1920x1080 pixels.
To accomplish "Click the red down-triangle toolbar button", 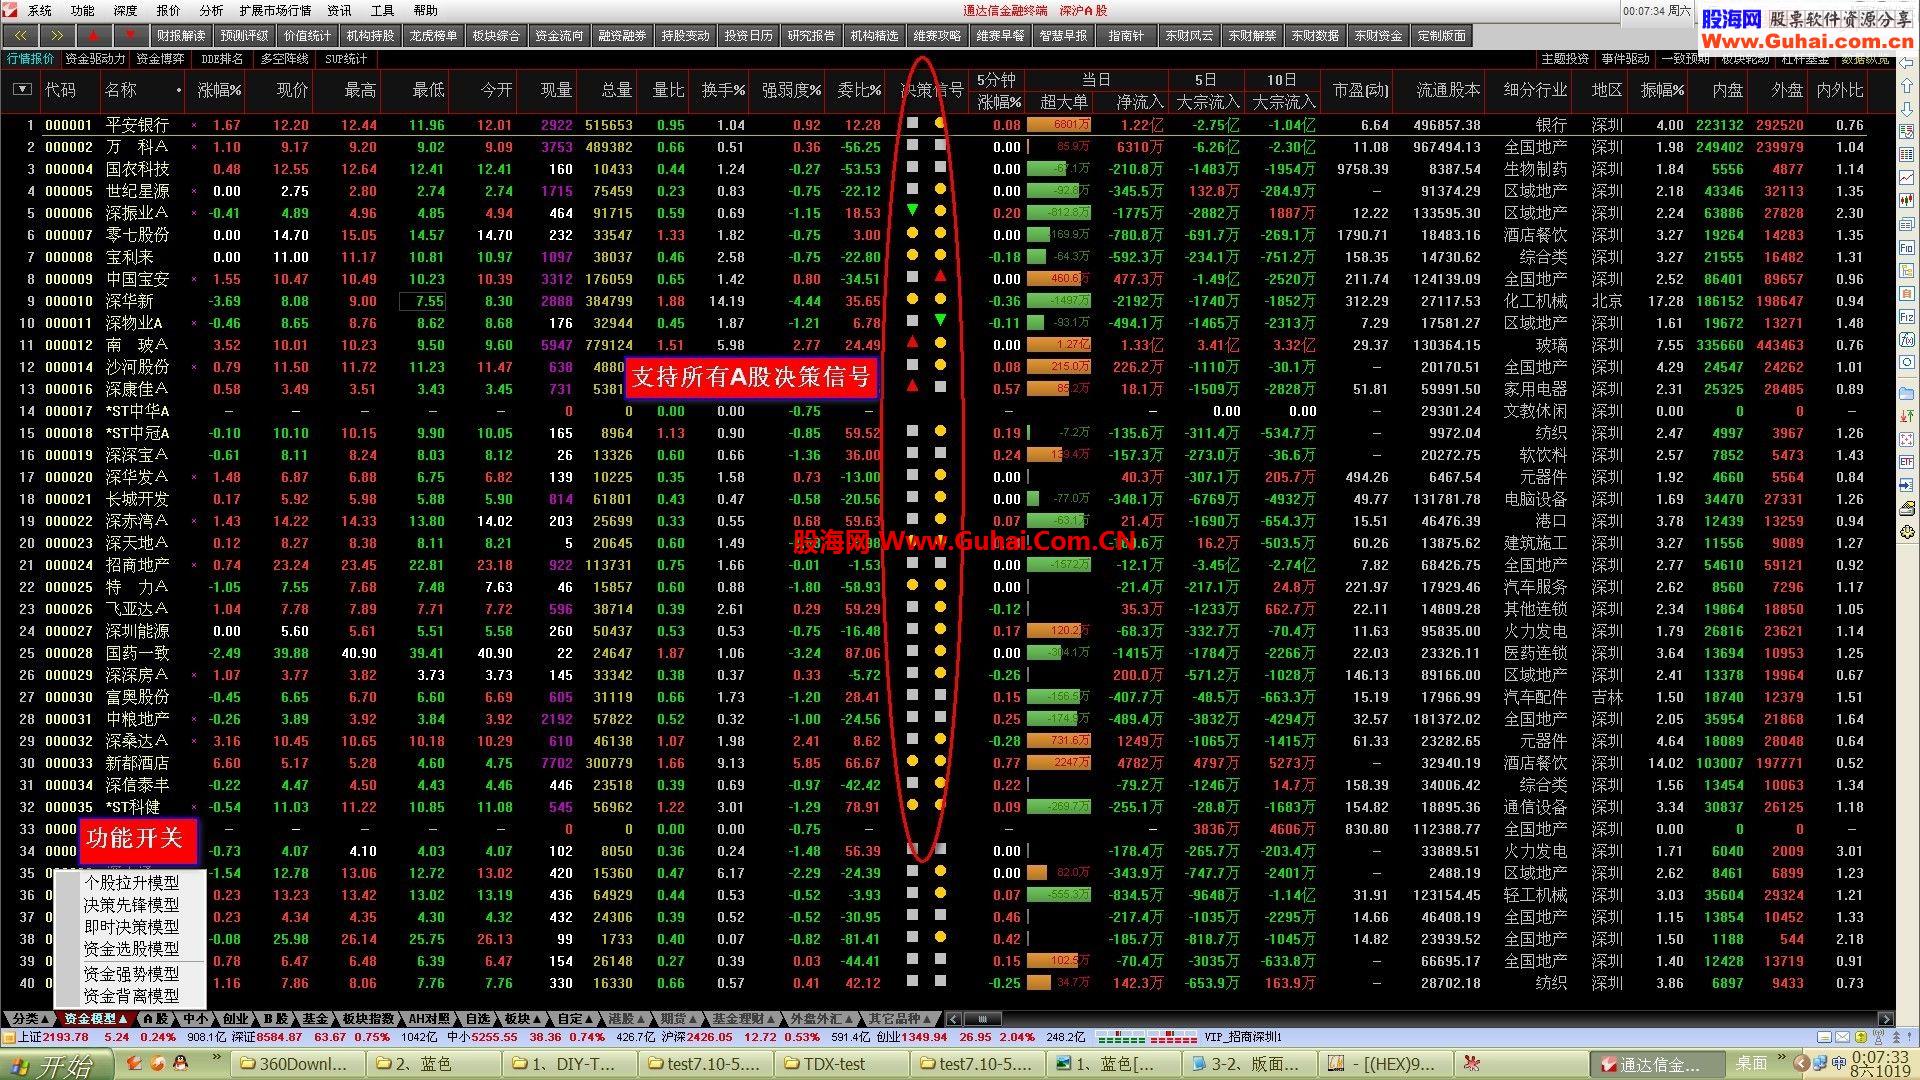I will (129, 35).
